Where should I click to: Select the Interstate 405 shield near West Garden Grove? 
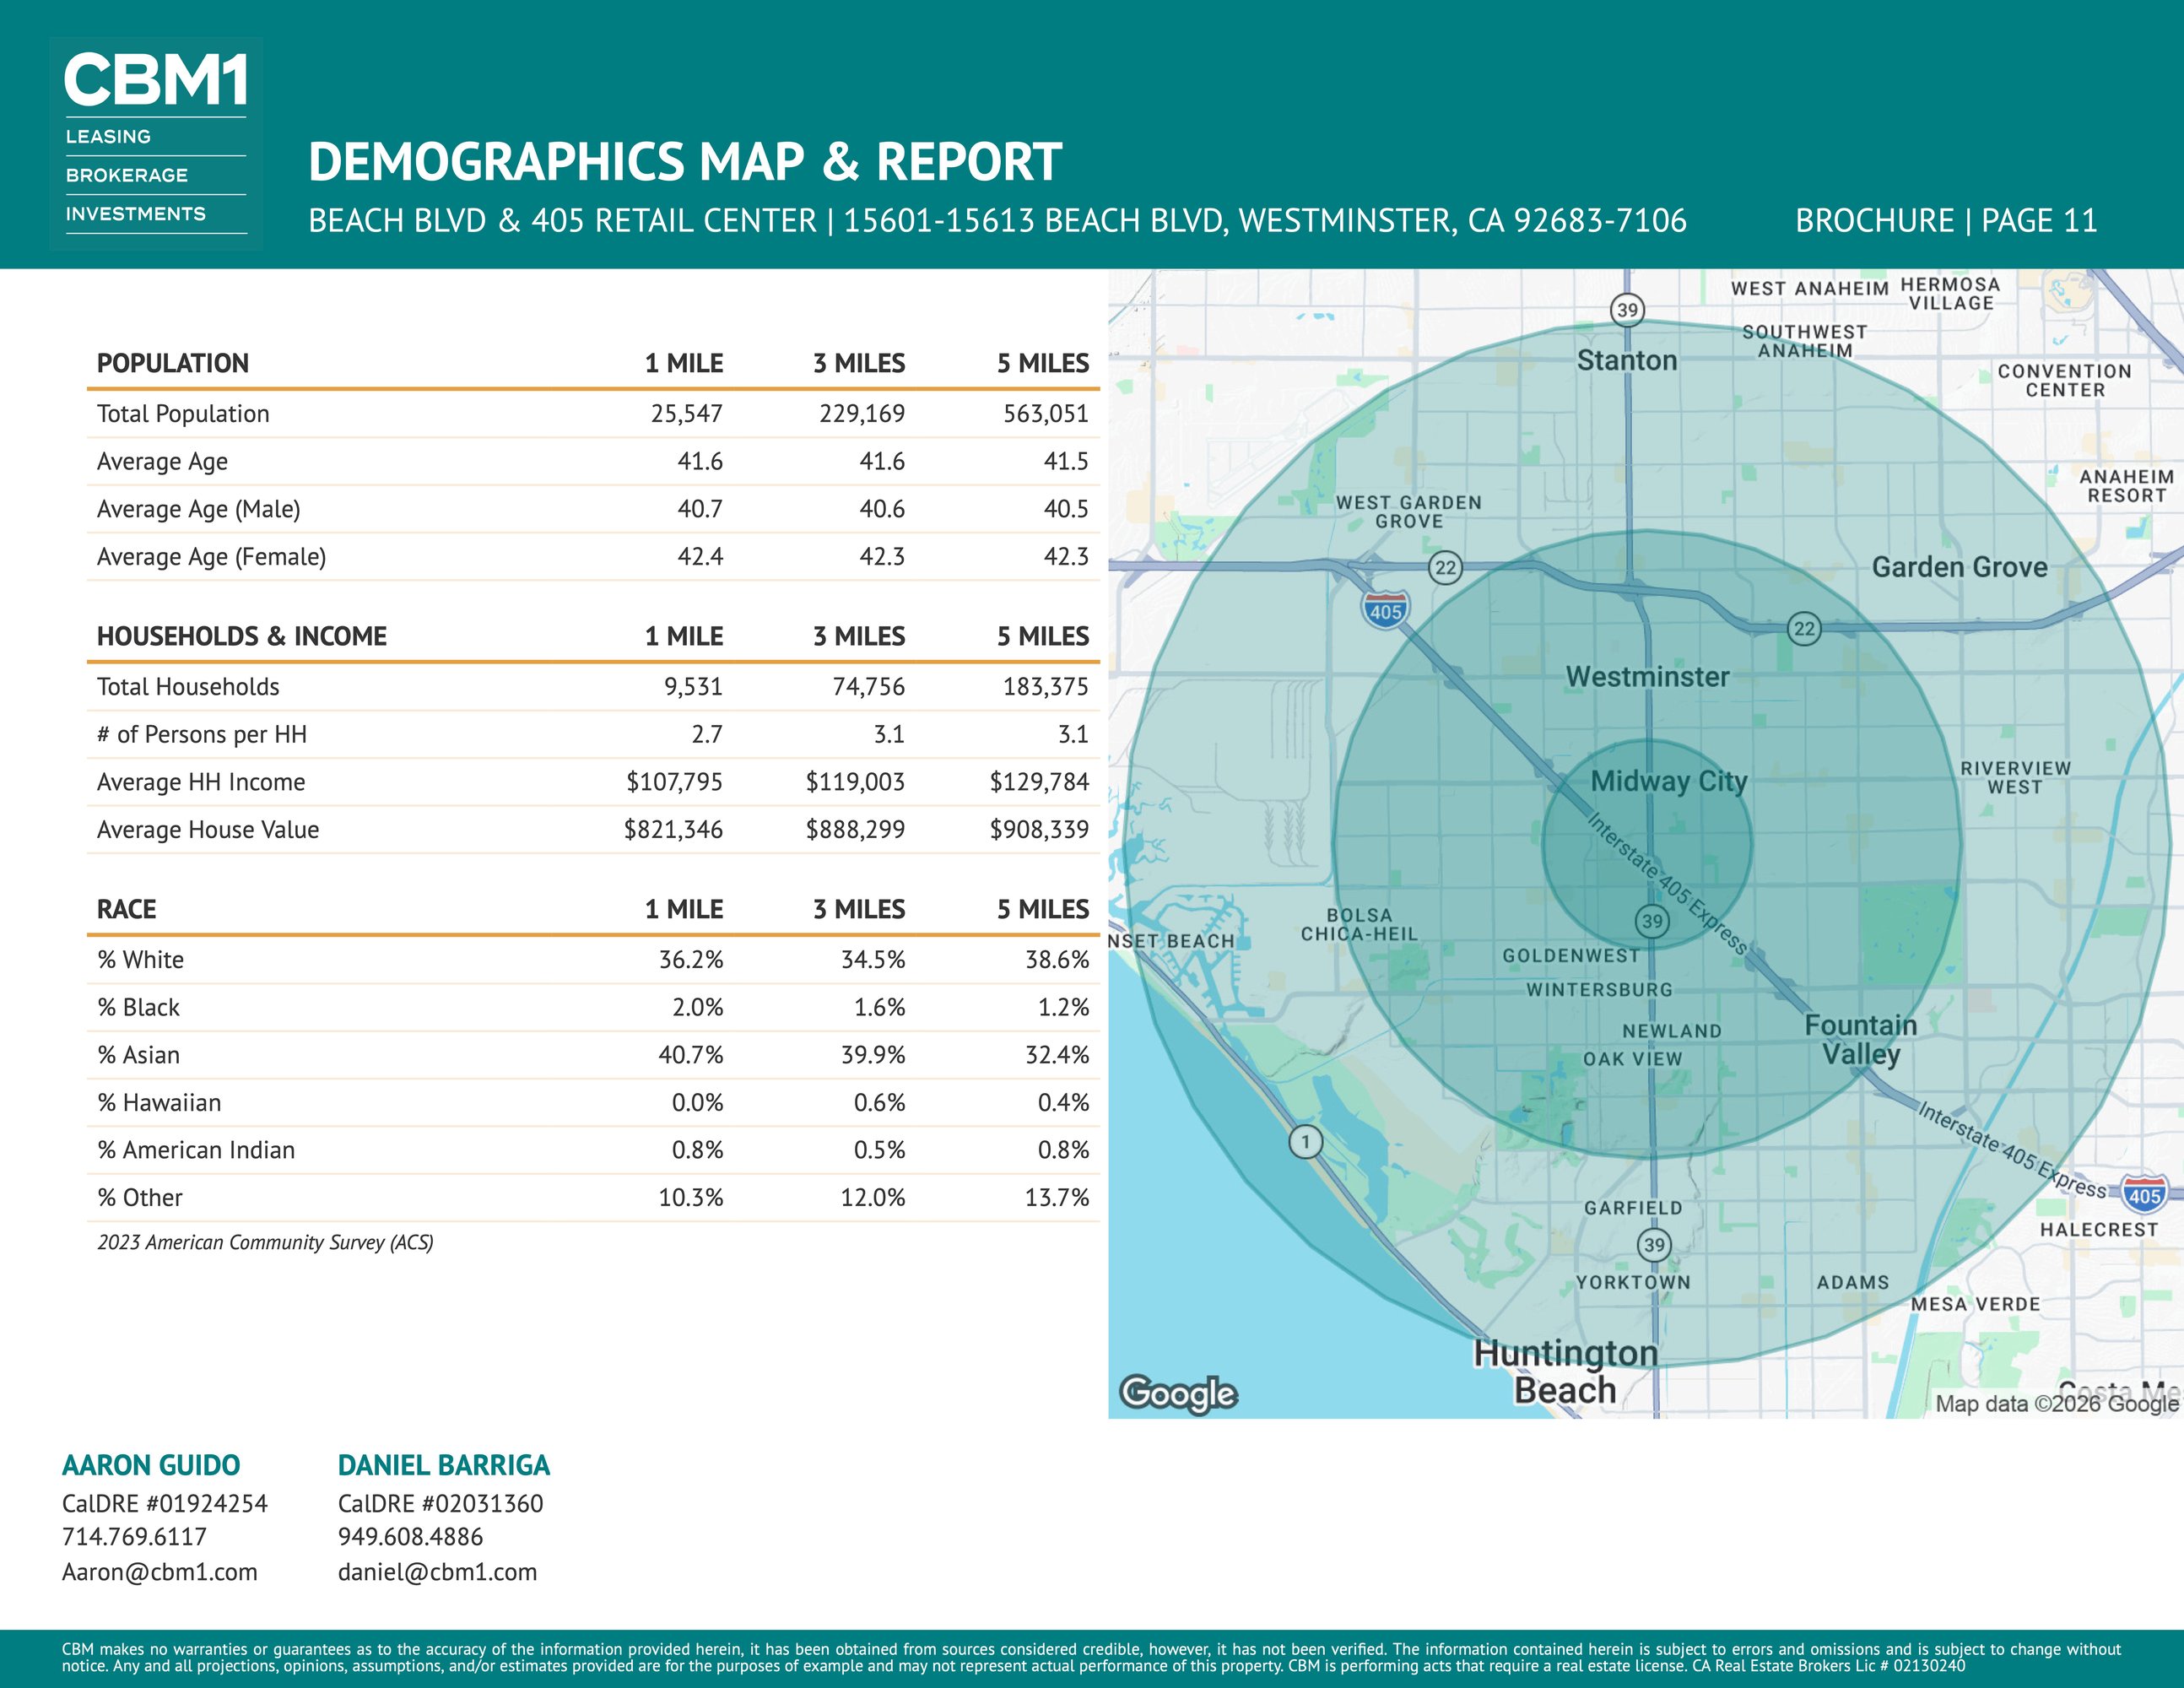pyautogui.click(x=1385, y=610)
